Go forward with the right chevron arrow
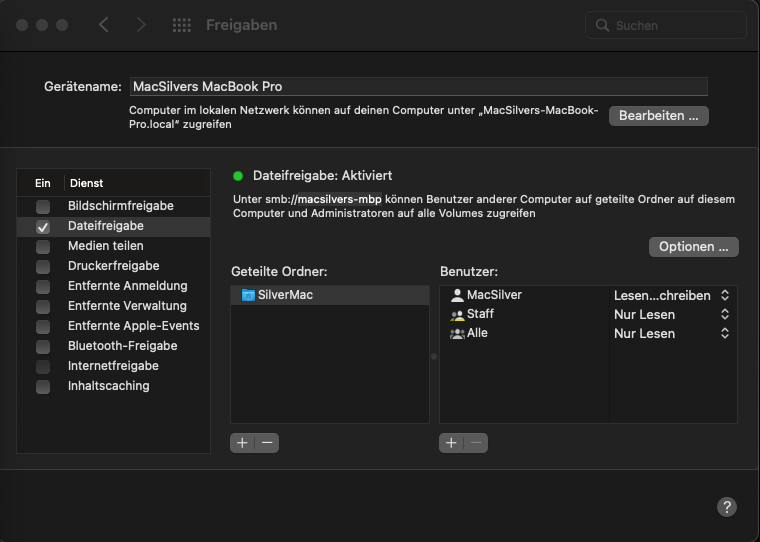 pos(141,25)
